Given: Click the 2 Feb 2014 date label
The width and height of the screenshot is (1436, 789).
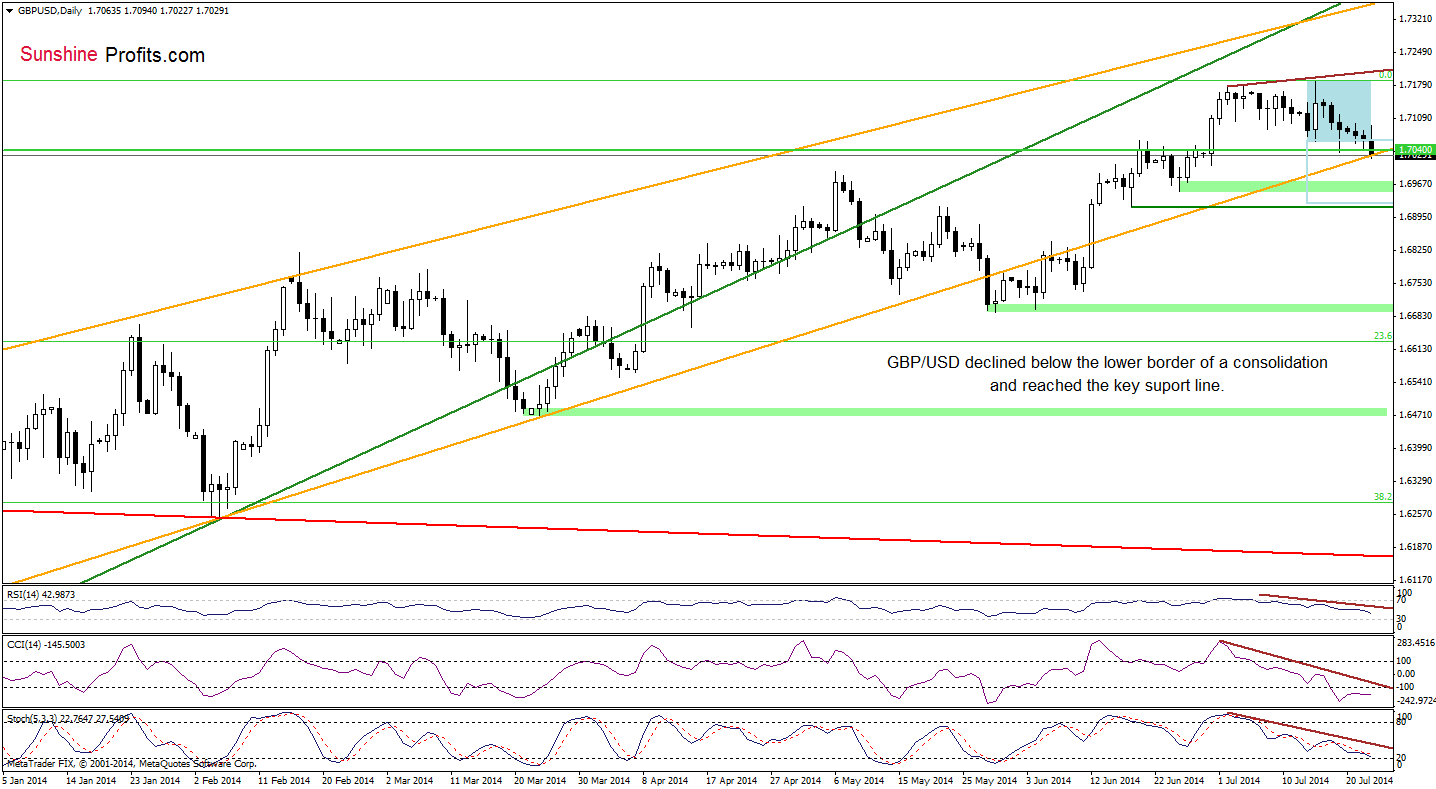Looking at the screenshot, I should click(x=220, y=779).
